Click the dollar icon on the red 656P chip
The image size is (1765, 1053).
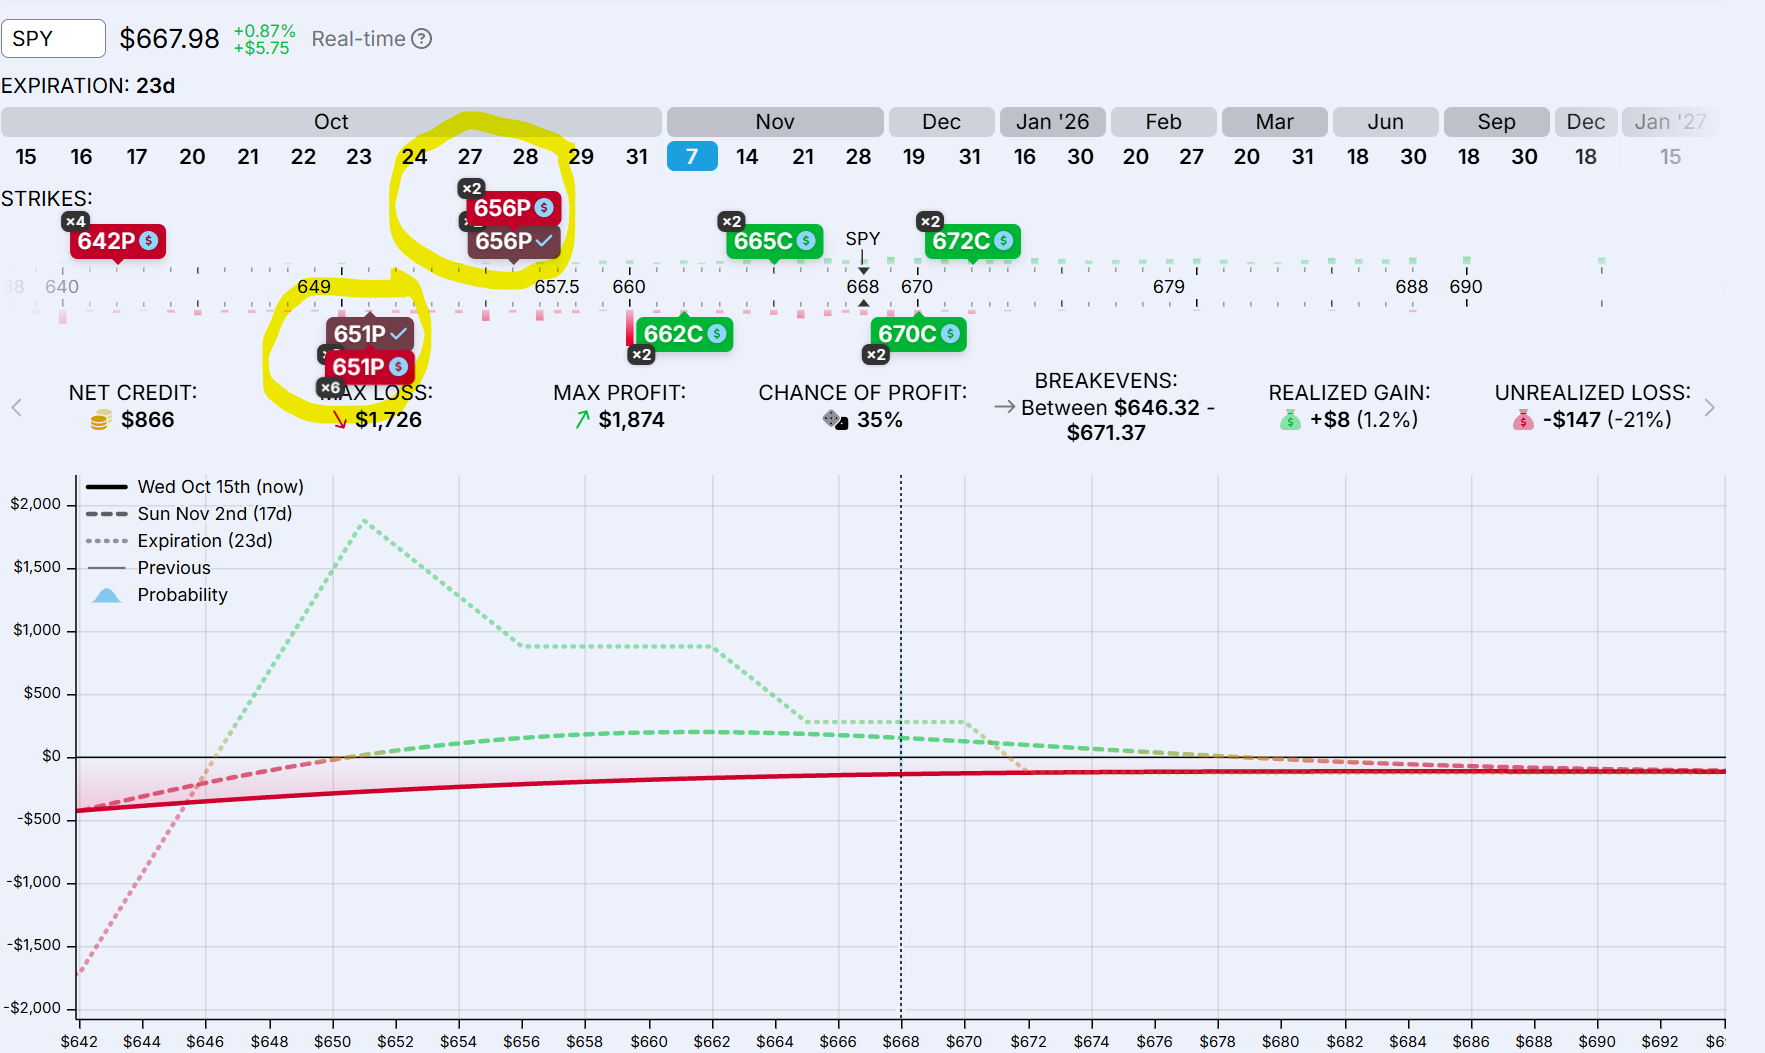coord(544,208)
